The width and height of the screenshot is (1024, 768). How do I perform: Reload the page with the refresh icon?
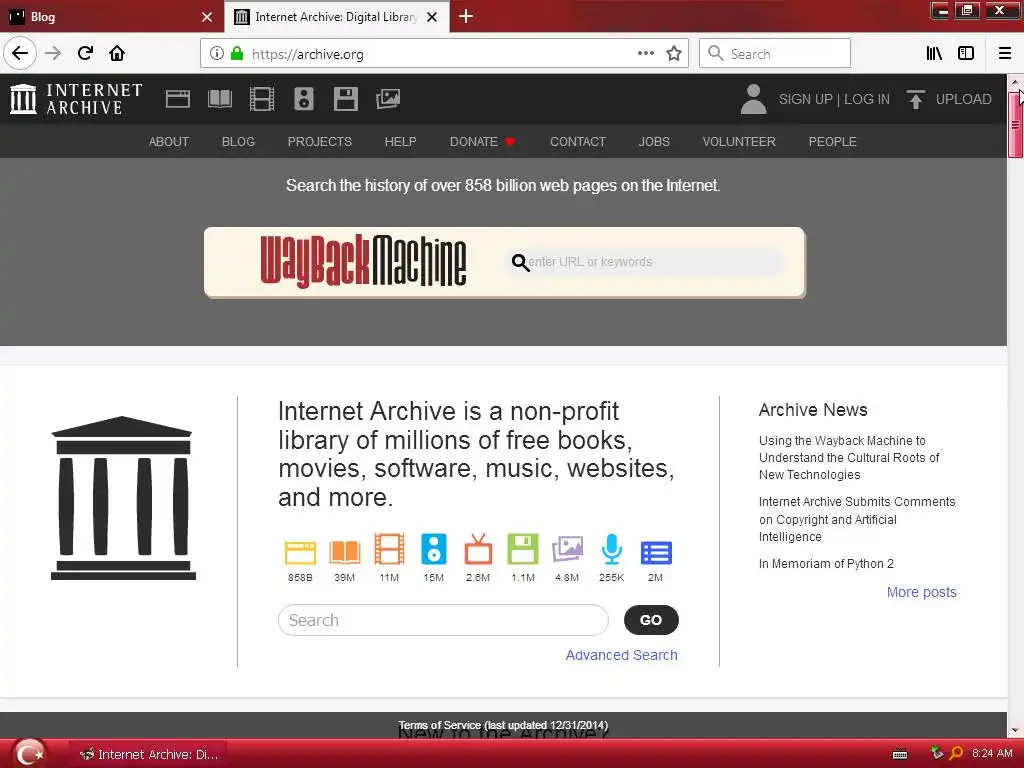coord(85,53)
